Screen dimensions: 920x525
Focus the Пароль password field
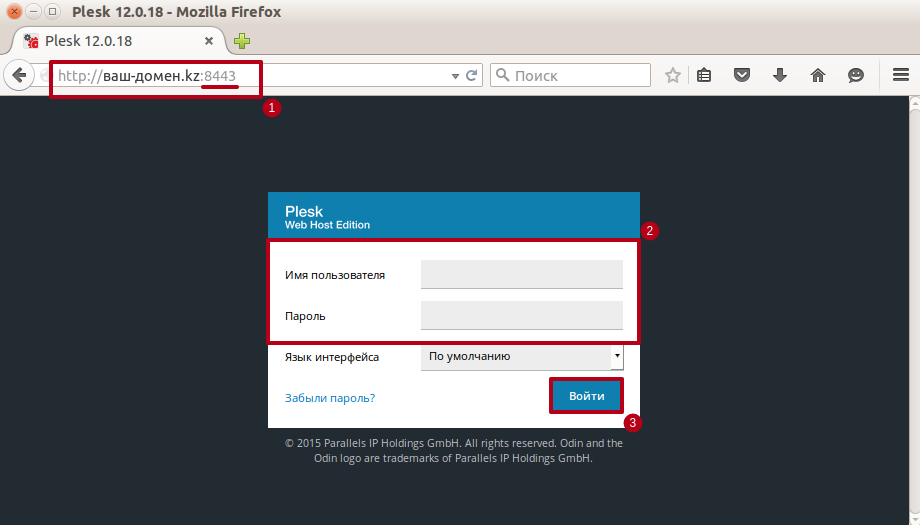point(522,316)
